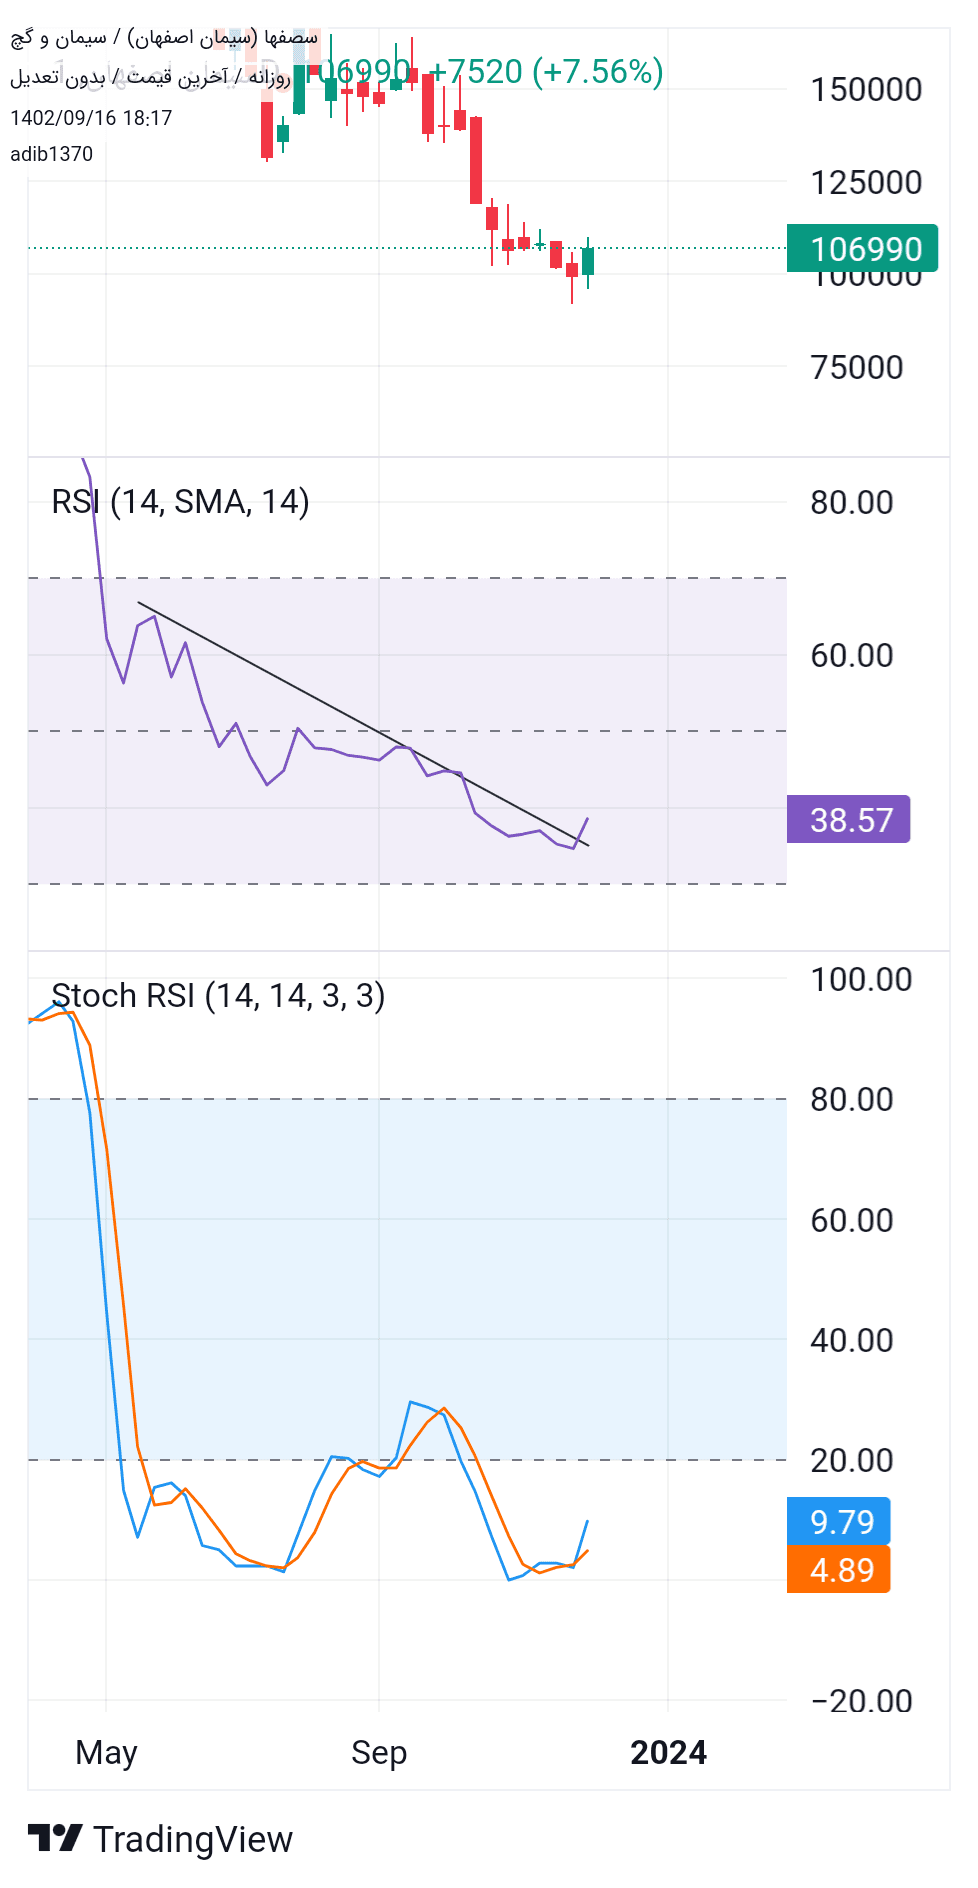Screen dimensions: 978x1888
Task: Click the -20.00 label on Stoch RSI scale
Action: point(861,1700)
